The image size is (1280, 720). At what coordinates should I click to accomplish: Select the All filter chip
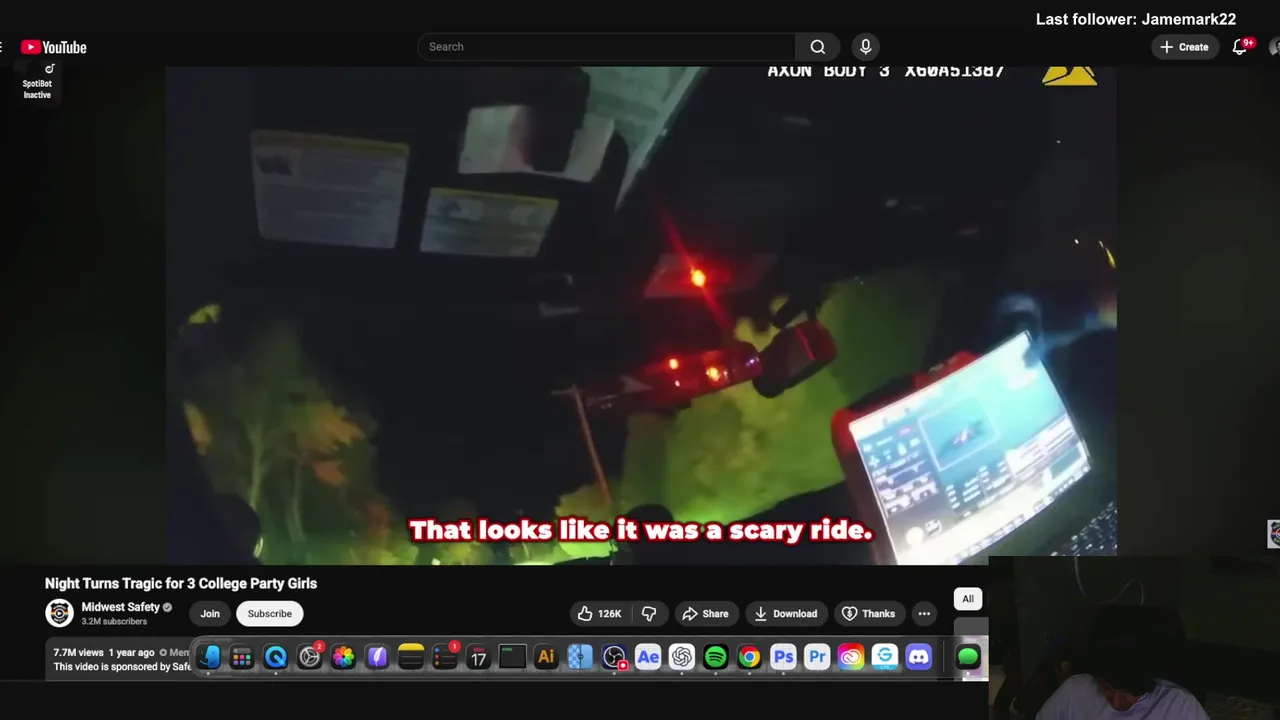tap(968, 599)
